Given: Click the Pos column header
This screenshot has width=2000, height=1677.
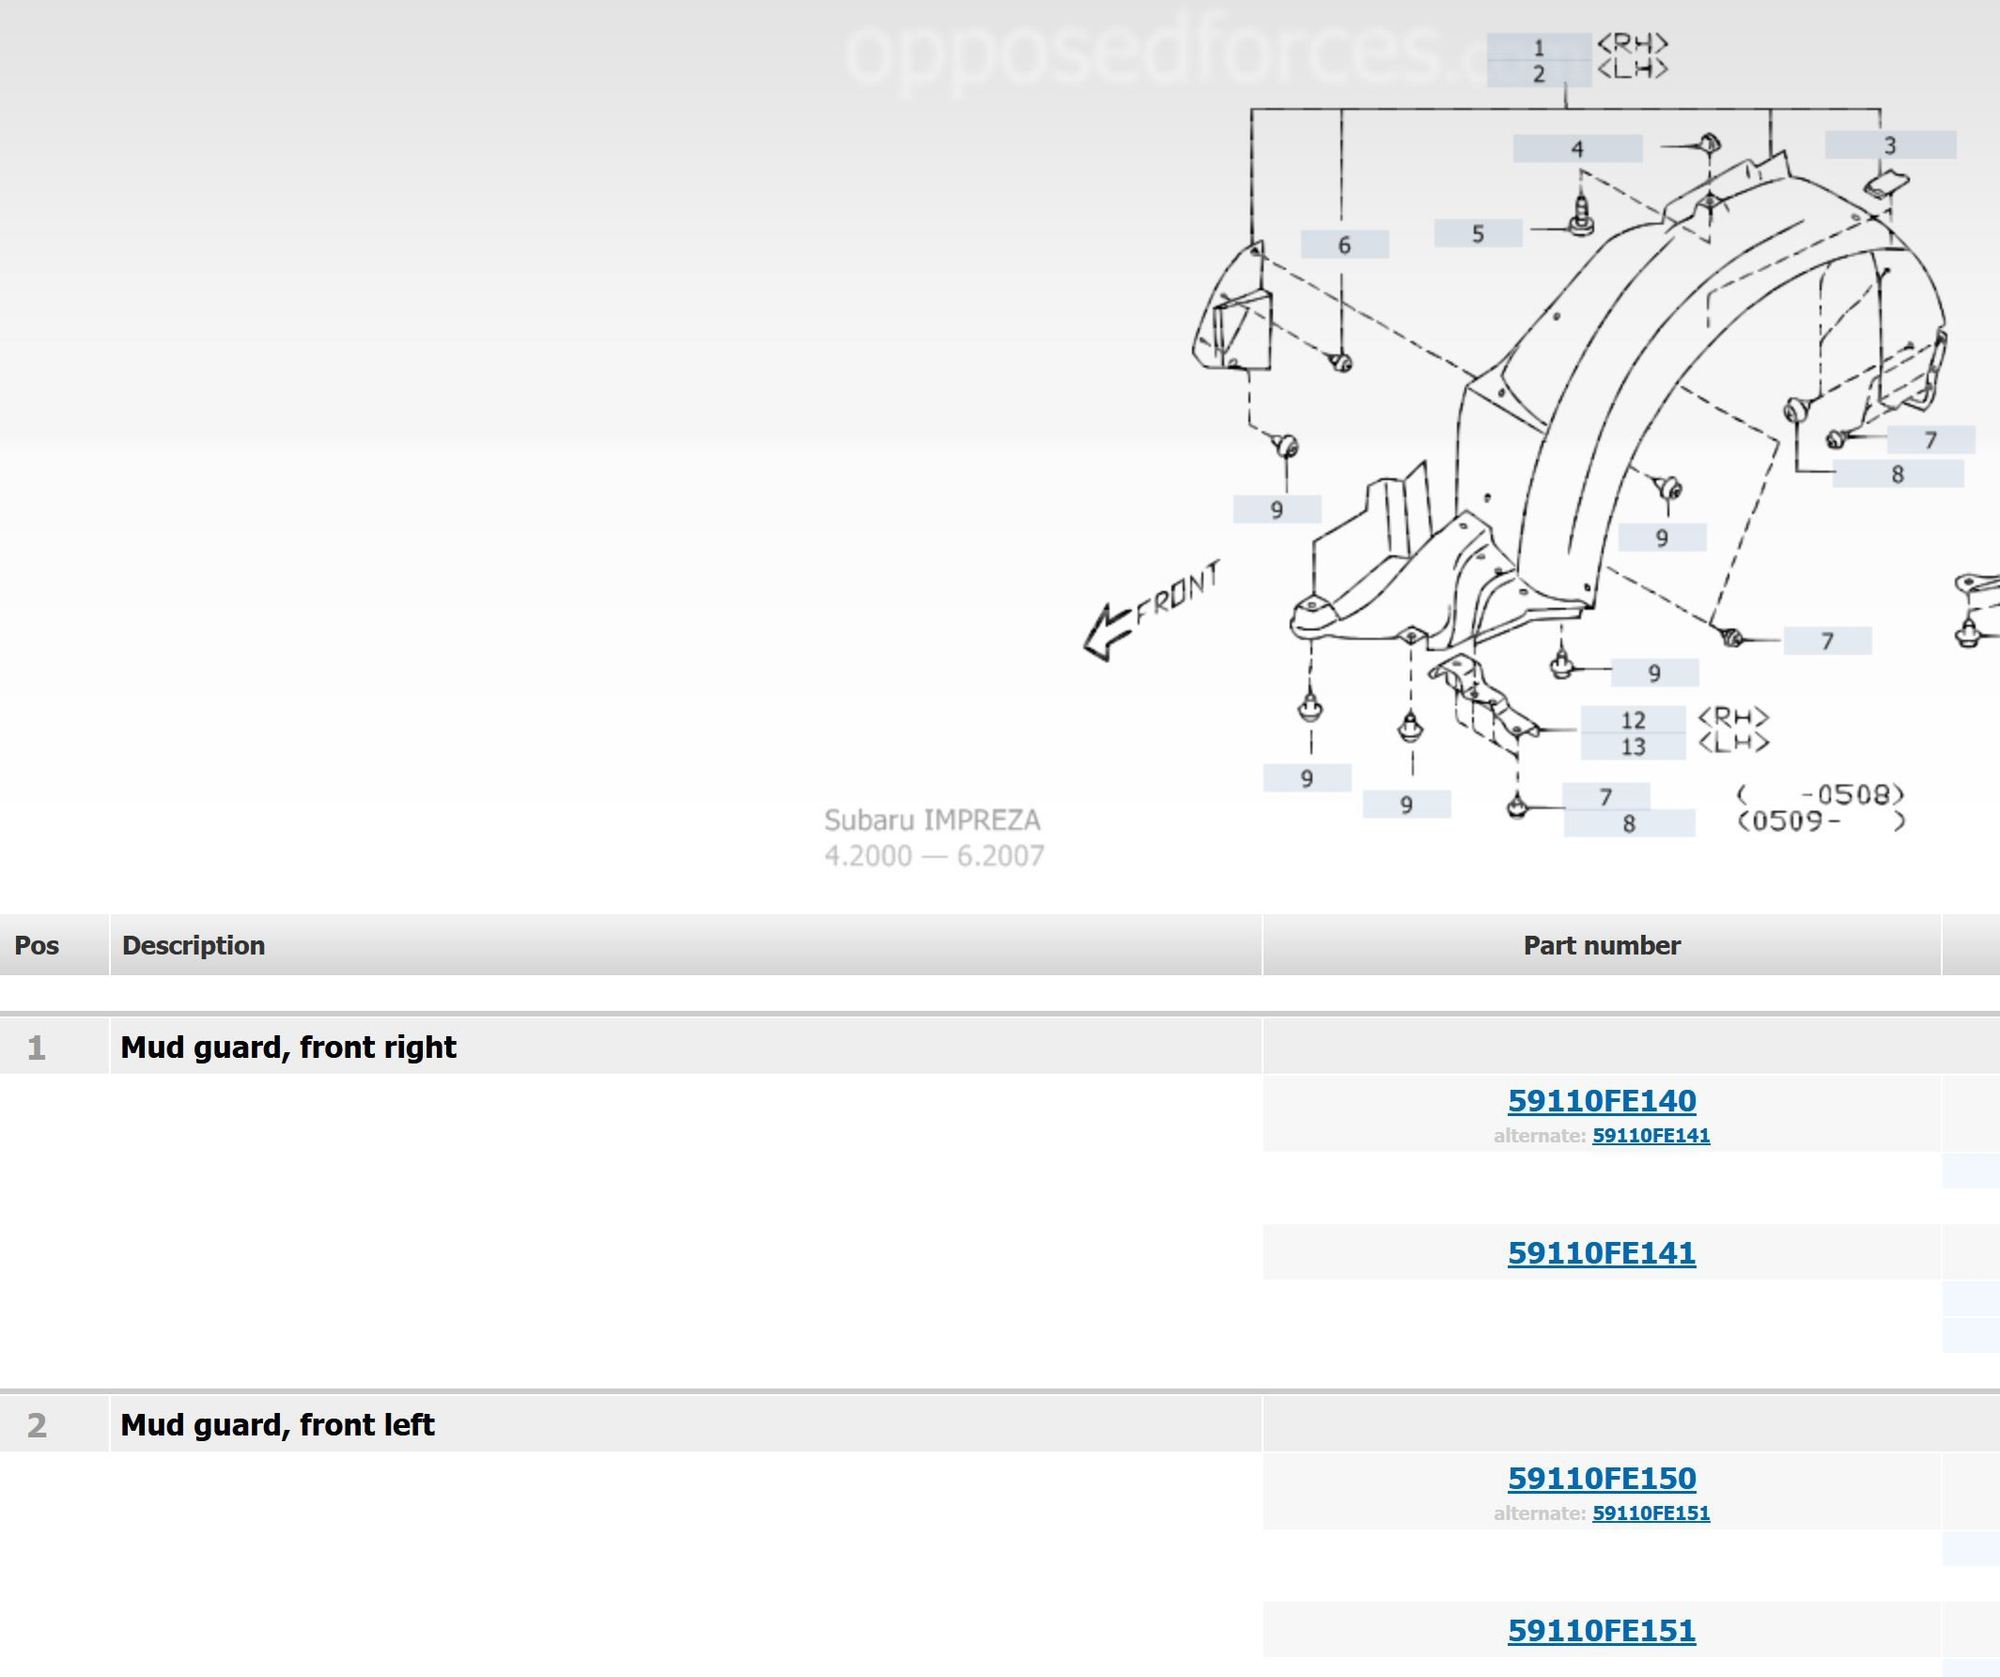Looking at the screenshot, I should pos(37,945).
